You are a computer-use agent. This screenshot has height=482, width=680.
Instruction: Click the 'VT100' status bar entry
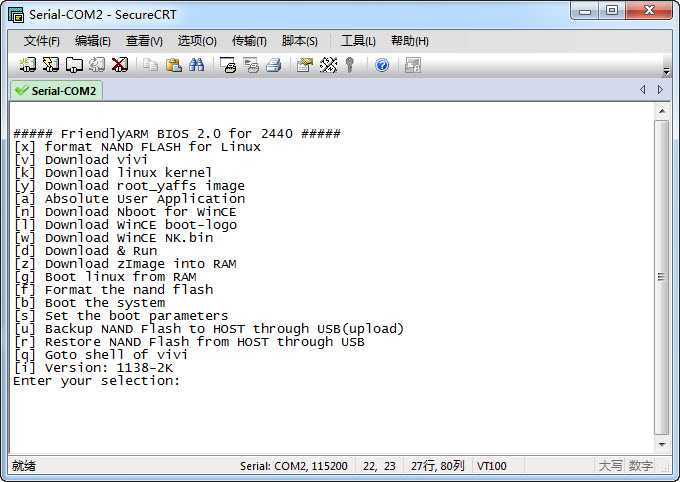point(491,466)
